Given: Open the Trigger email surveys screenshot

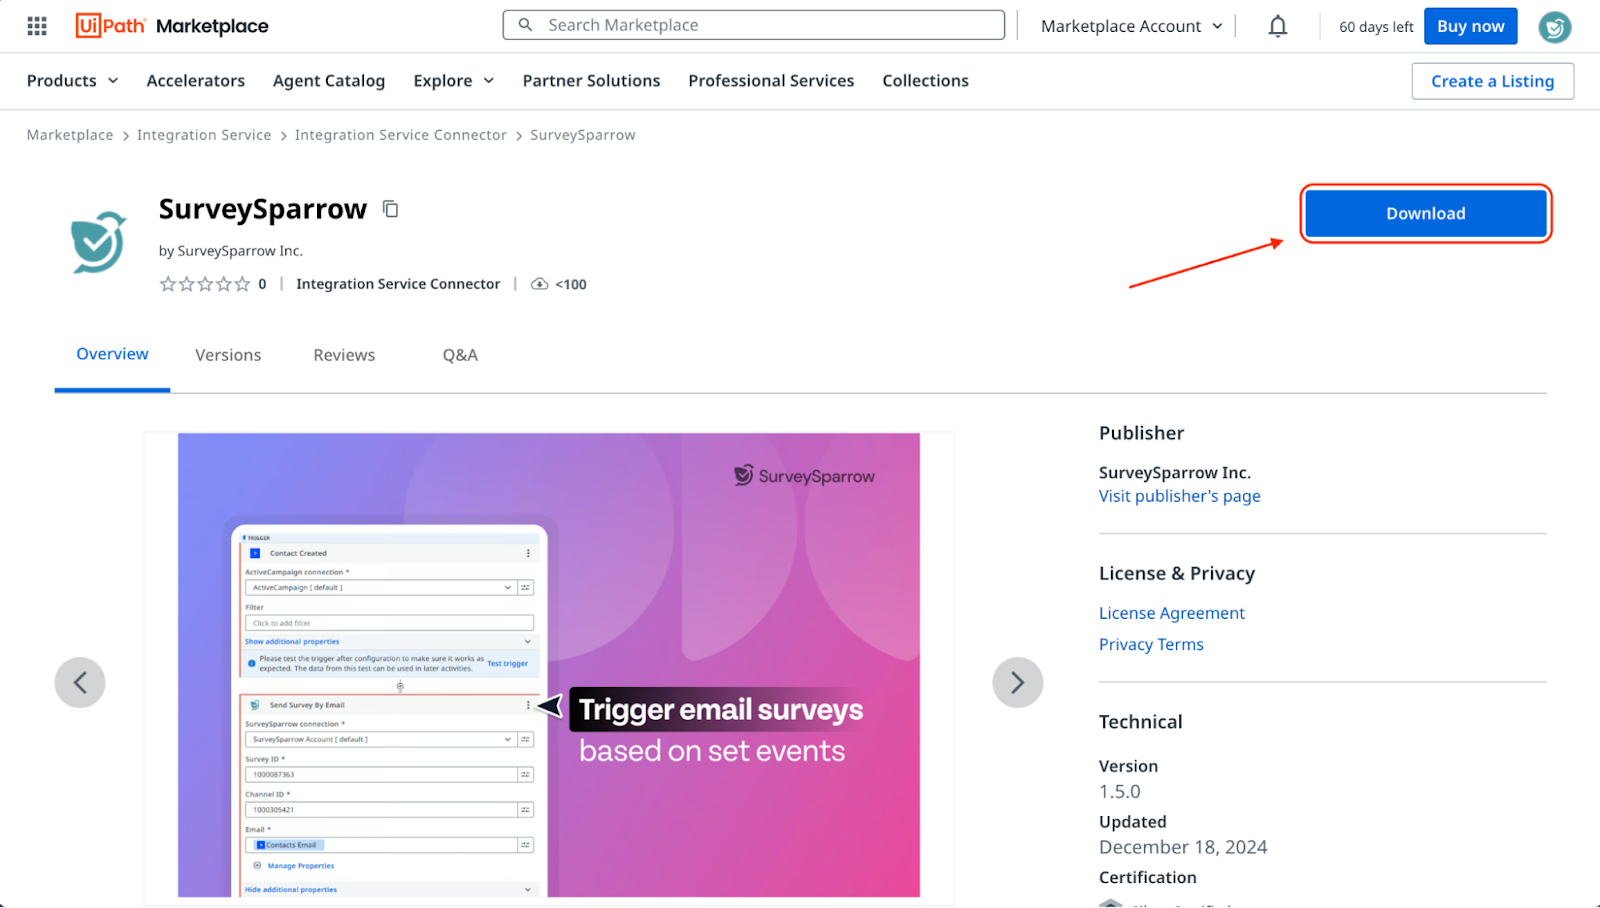Looking at the screenshot, I should [x=548, y=665].
